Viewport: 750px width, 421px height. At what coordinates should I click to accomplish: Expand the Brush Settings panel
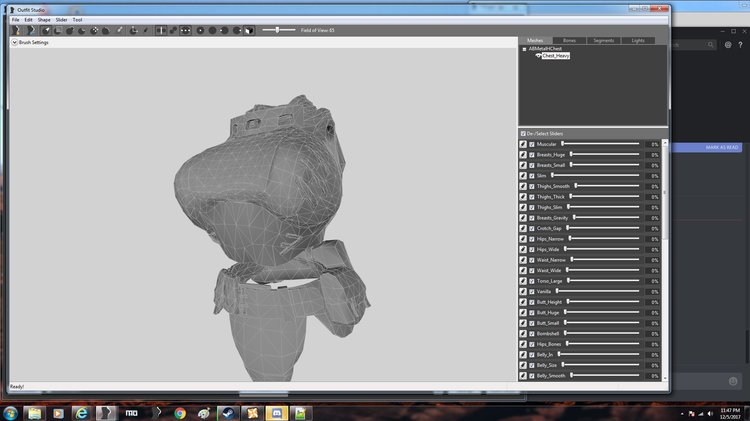[14, 43]
